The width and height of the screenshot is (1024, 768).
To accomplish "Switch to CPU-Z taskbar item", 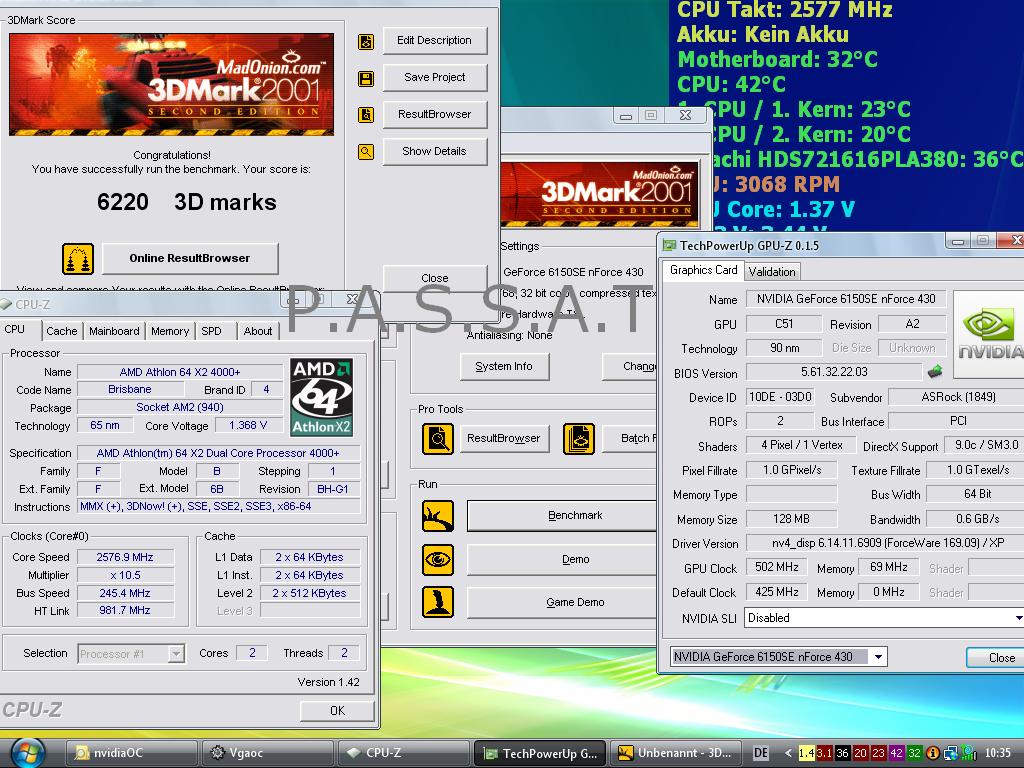I will pos(404,753).
